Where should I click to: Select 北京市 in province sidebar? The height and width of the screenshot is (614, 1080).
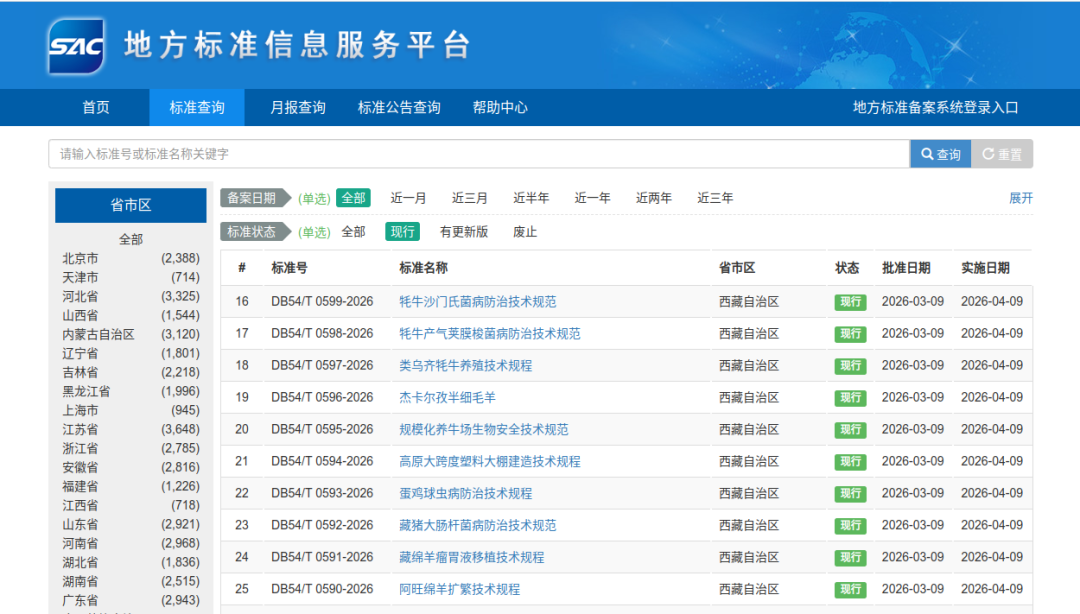tap(80, 258)
